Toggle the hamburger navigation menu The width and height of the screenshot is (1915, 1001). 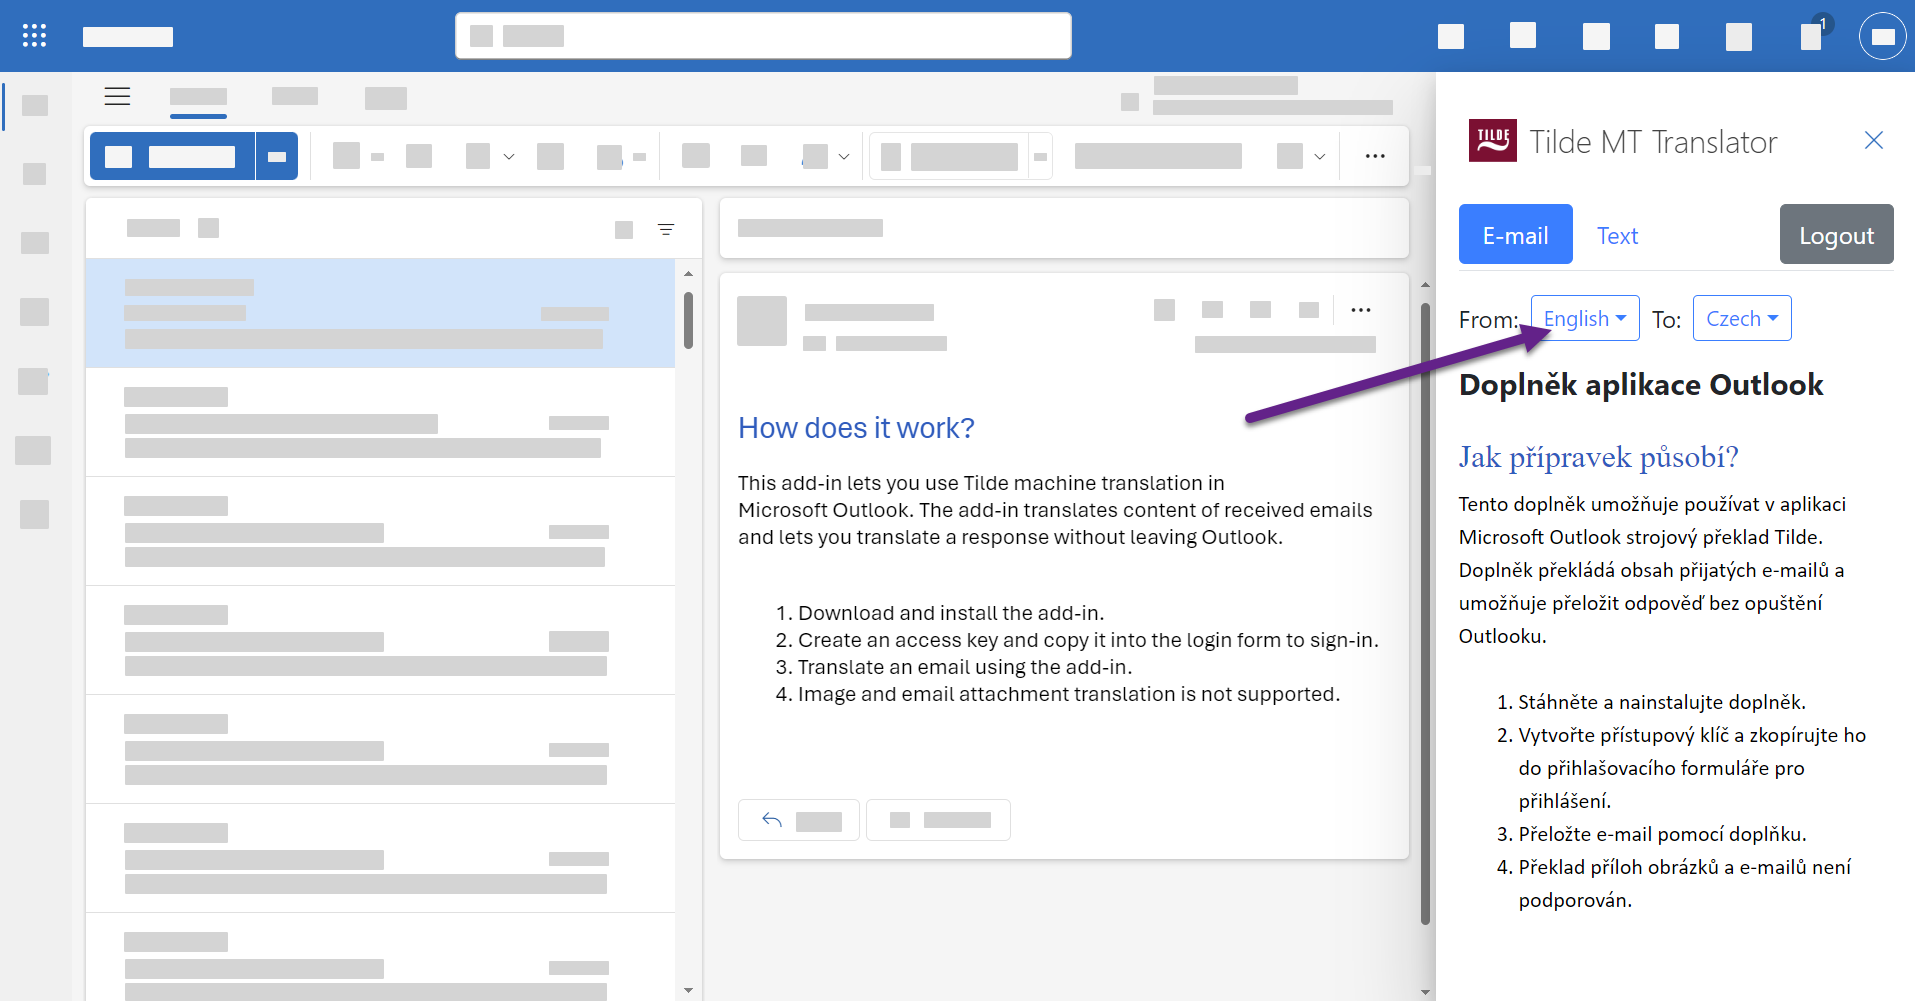[118, 96]
